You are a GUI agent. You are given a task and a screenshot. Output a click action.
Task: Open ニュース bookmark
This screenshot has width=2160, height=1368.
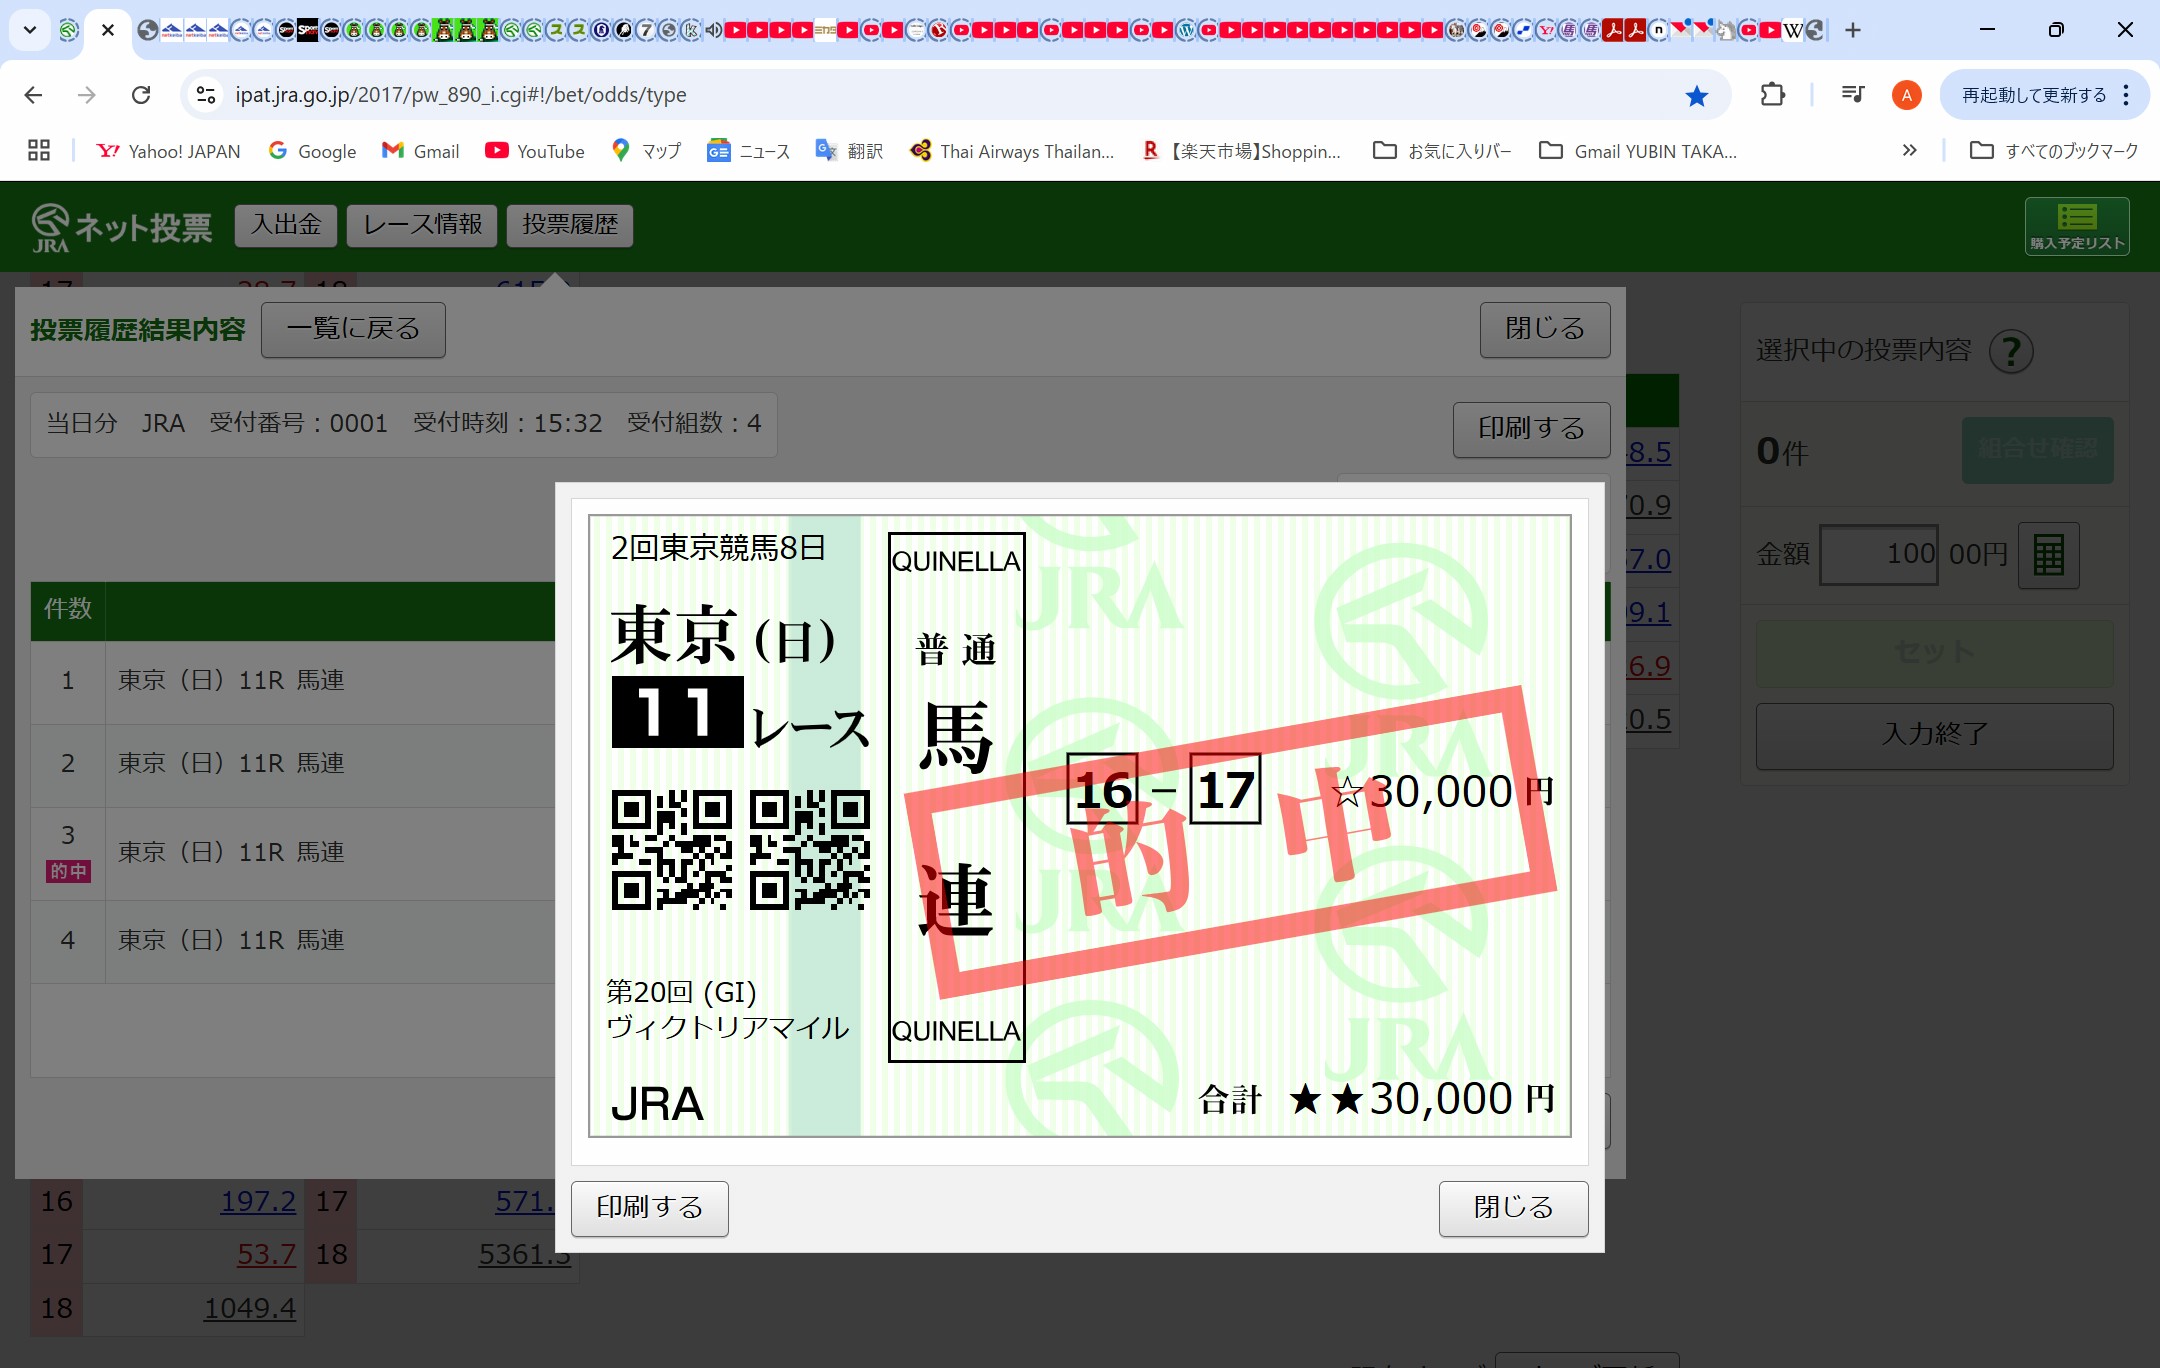coord(749,151)
